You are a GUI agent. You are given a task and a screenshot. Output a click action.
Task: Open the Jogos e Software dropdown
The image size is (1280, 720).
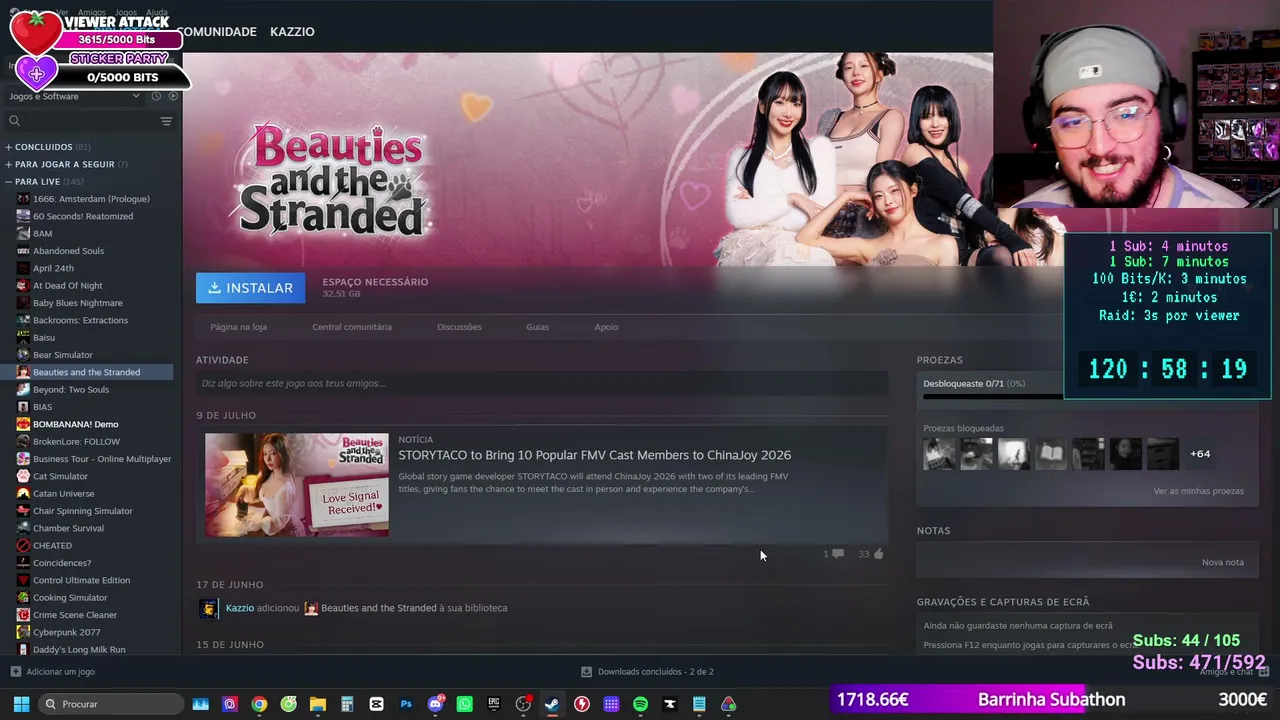[x=74, y=96]
